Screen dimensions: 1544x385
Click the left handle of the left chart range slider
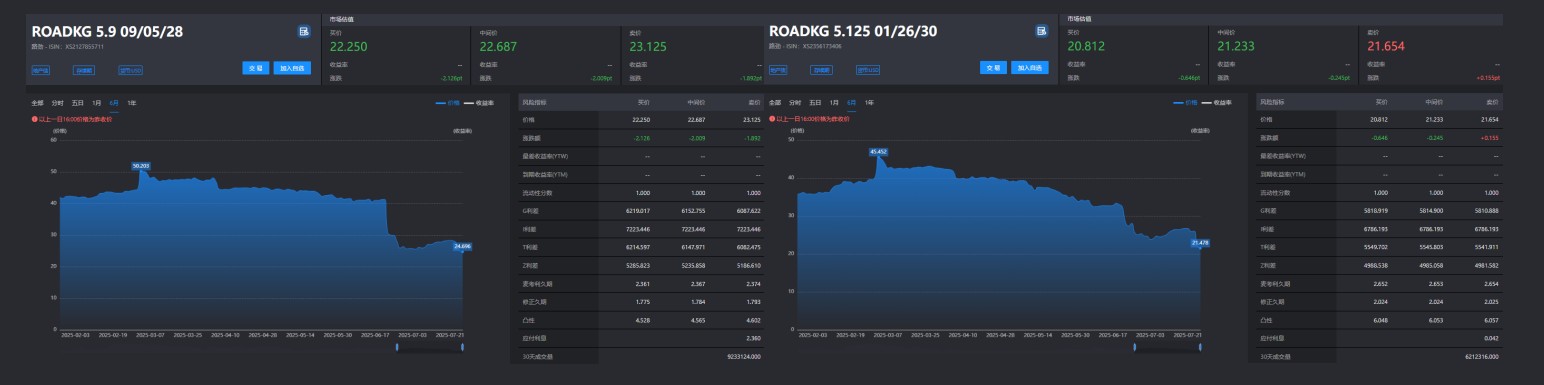pyautogui.click(x=397, y=347)
